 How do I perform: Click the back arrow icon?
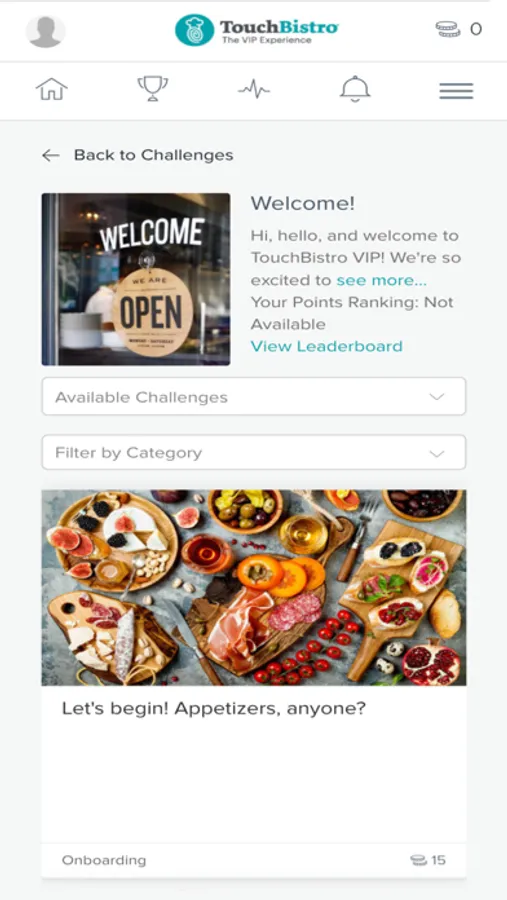51,156
